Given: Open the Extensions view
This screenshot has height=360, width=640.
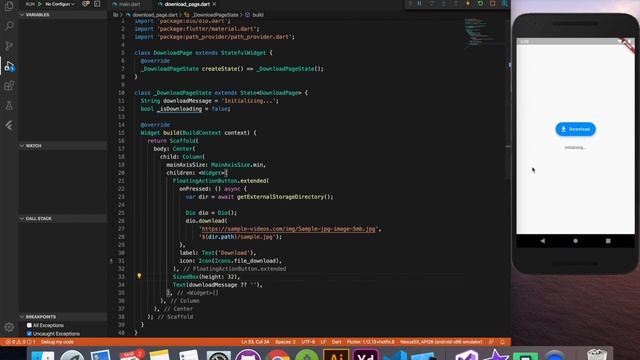Looking at the screenshot, I should click(9, 85).
